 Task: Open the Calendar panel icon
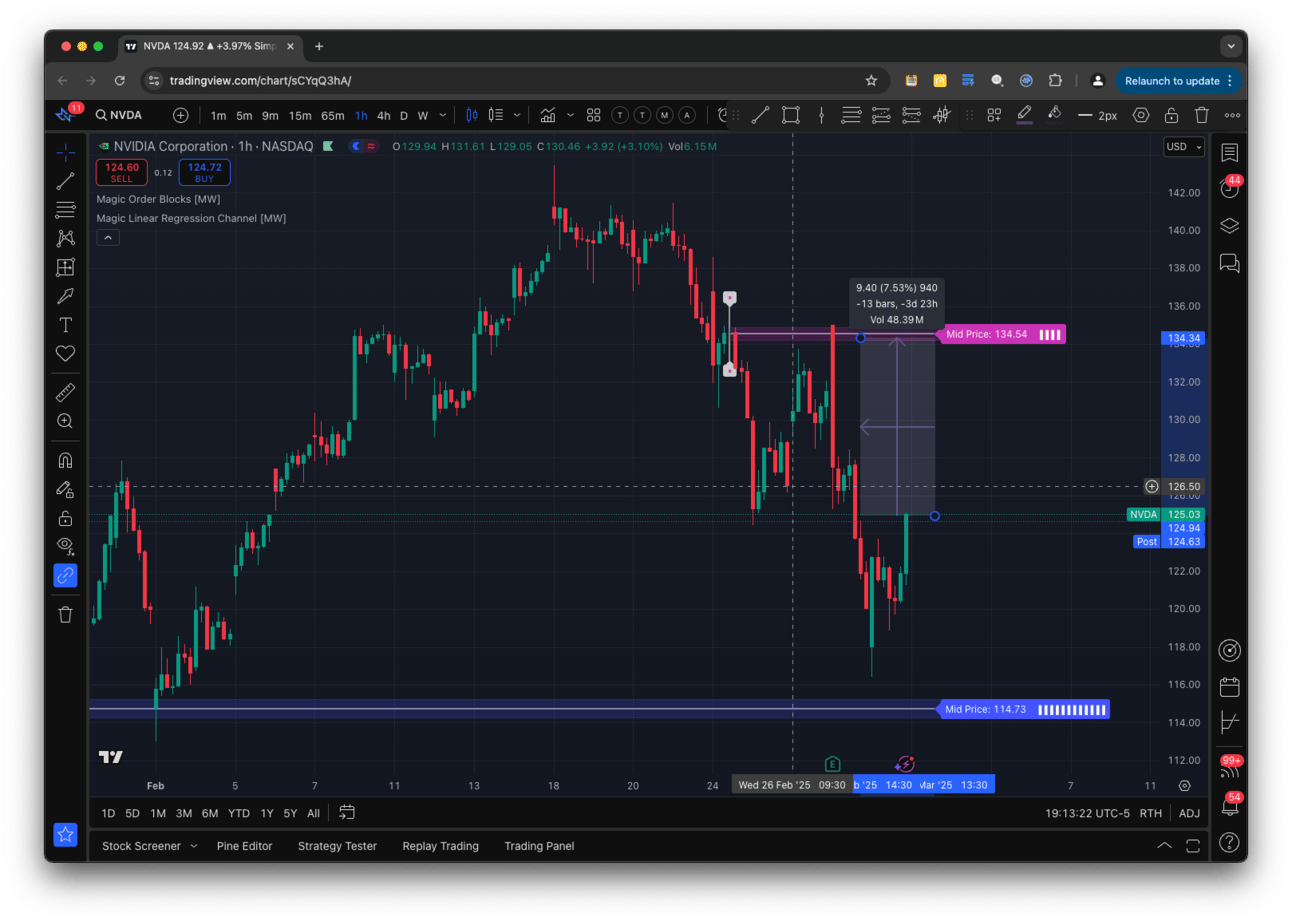pyautogui.click(x=1229, y=687)
